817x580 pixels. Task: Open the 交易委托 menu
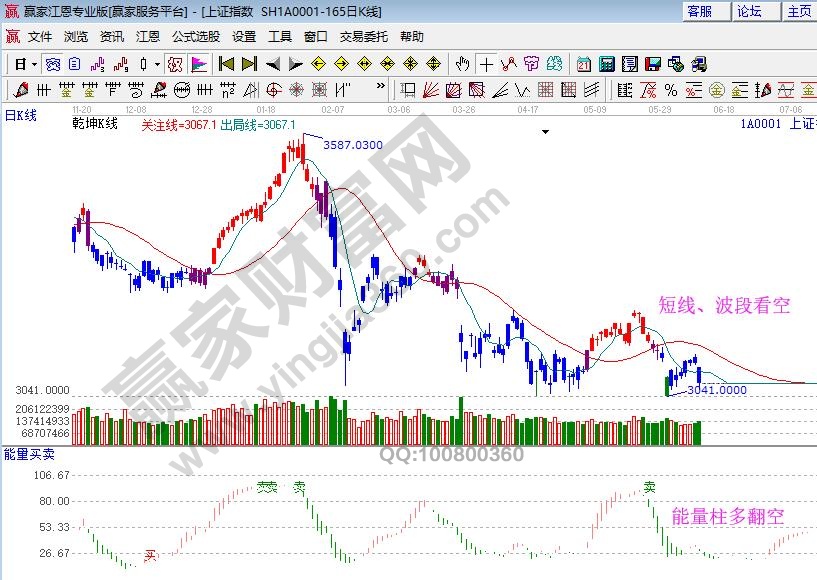[x=363, y=37]
